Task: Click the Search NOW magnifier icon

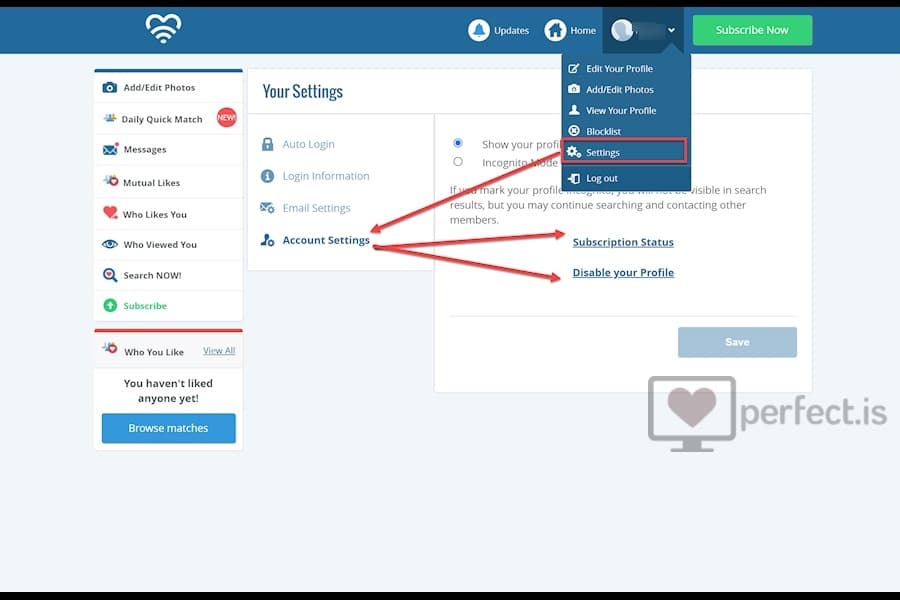Action: (x=110, y=274)
